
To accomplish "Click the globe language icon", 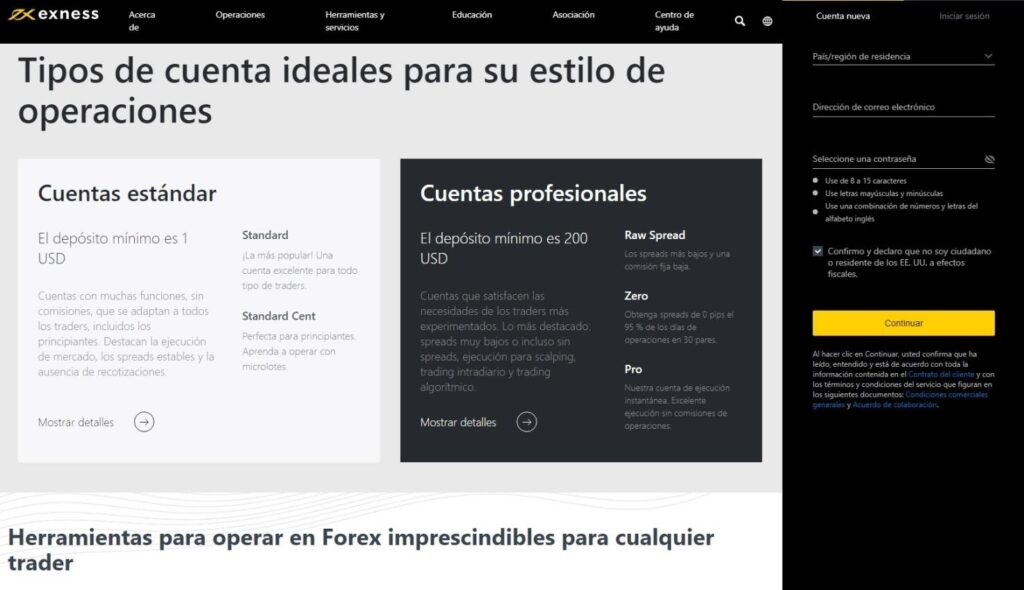I will click(x=767, y=21).
